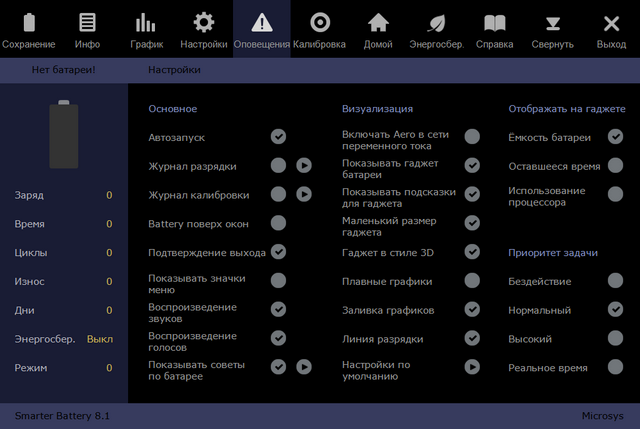Toggle Гаджет в стиле 3D option
The image size is (640, 429).
[x=472, y=252]
